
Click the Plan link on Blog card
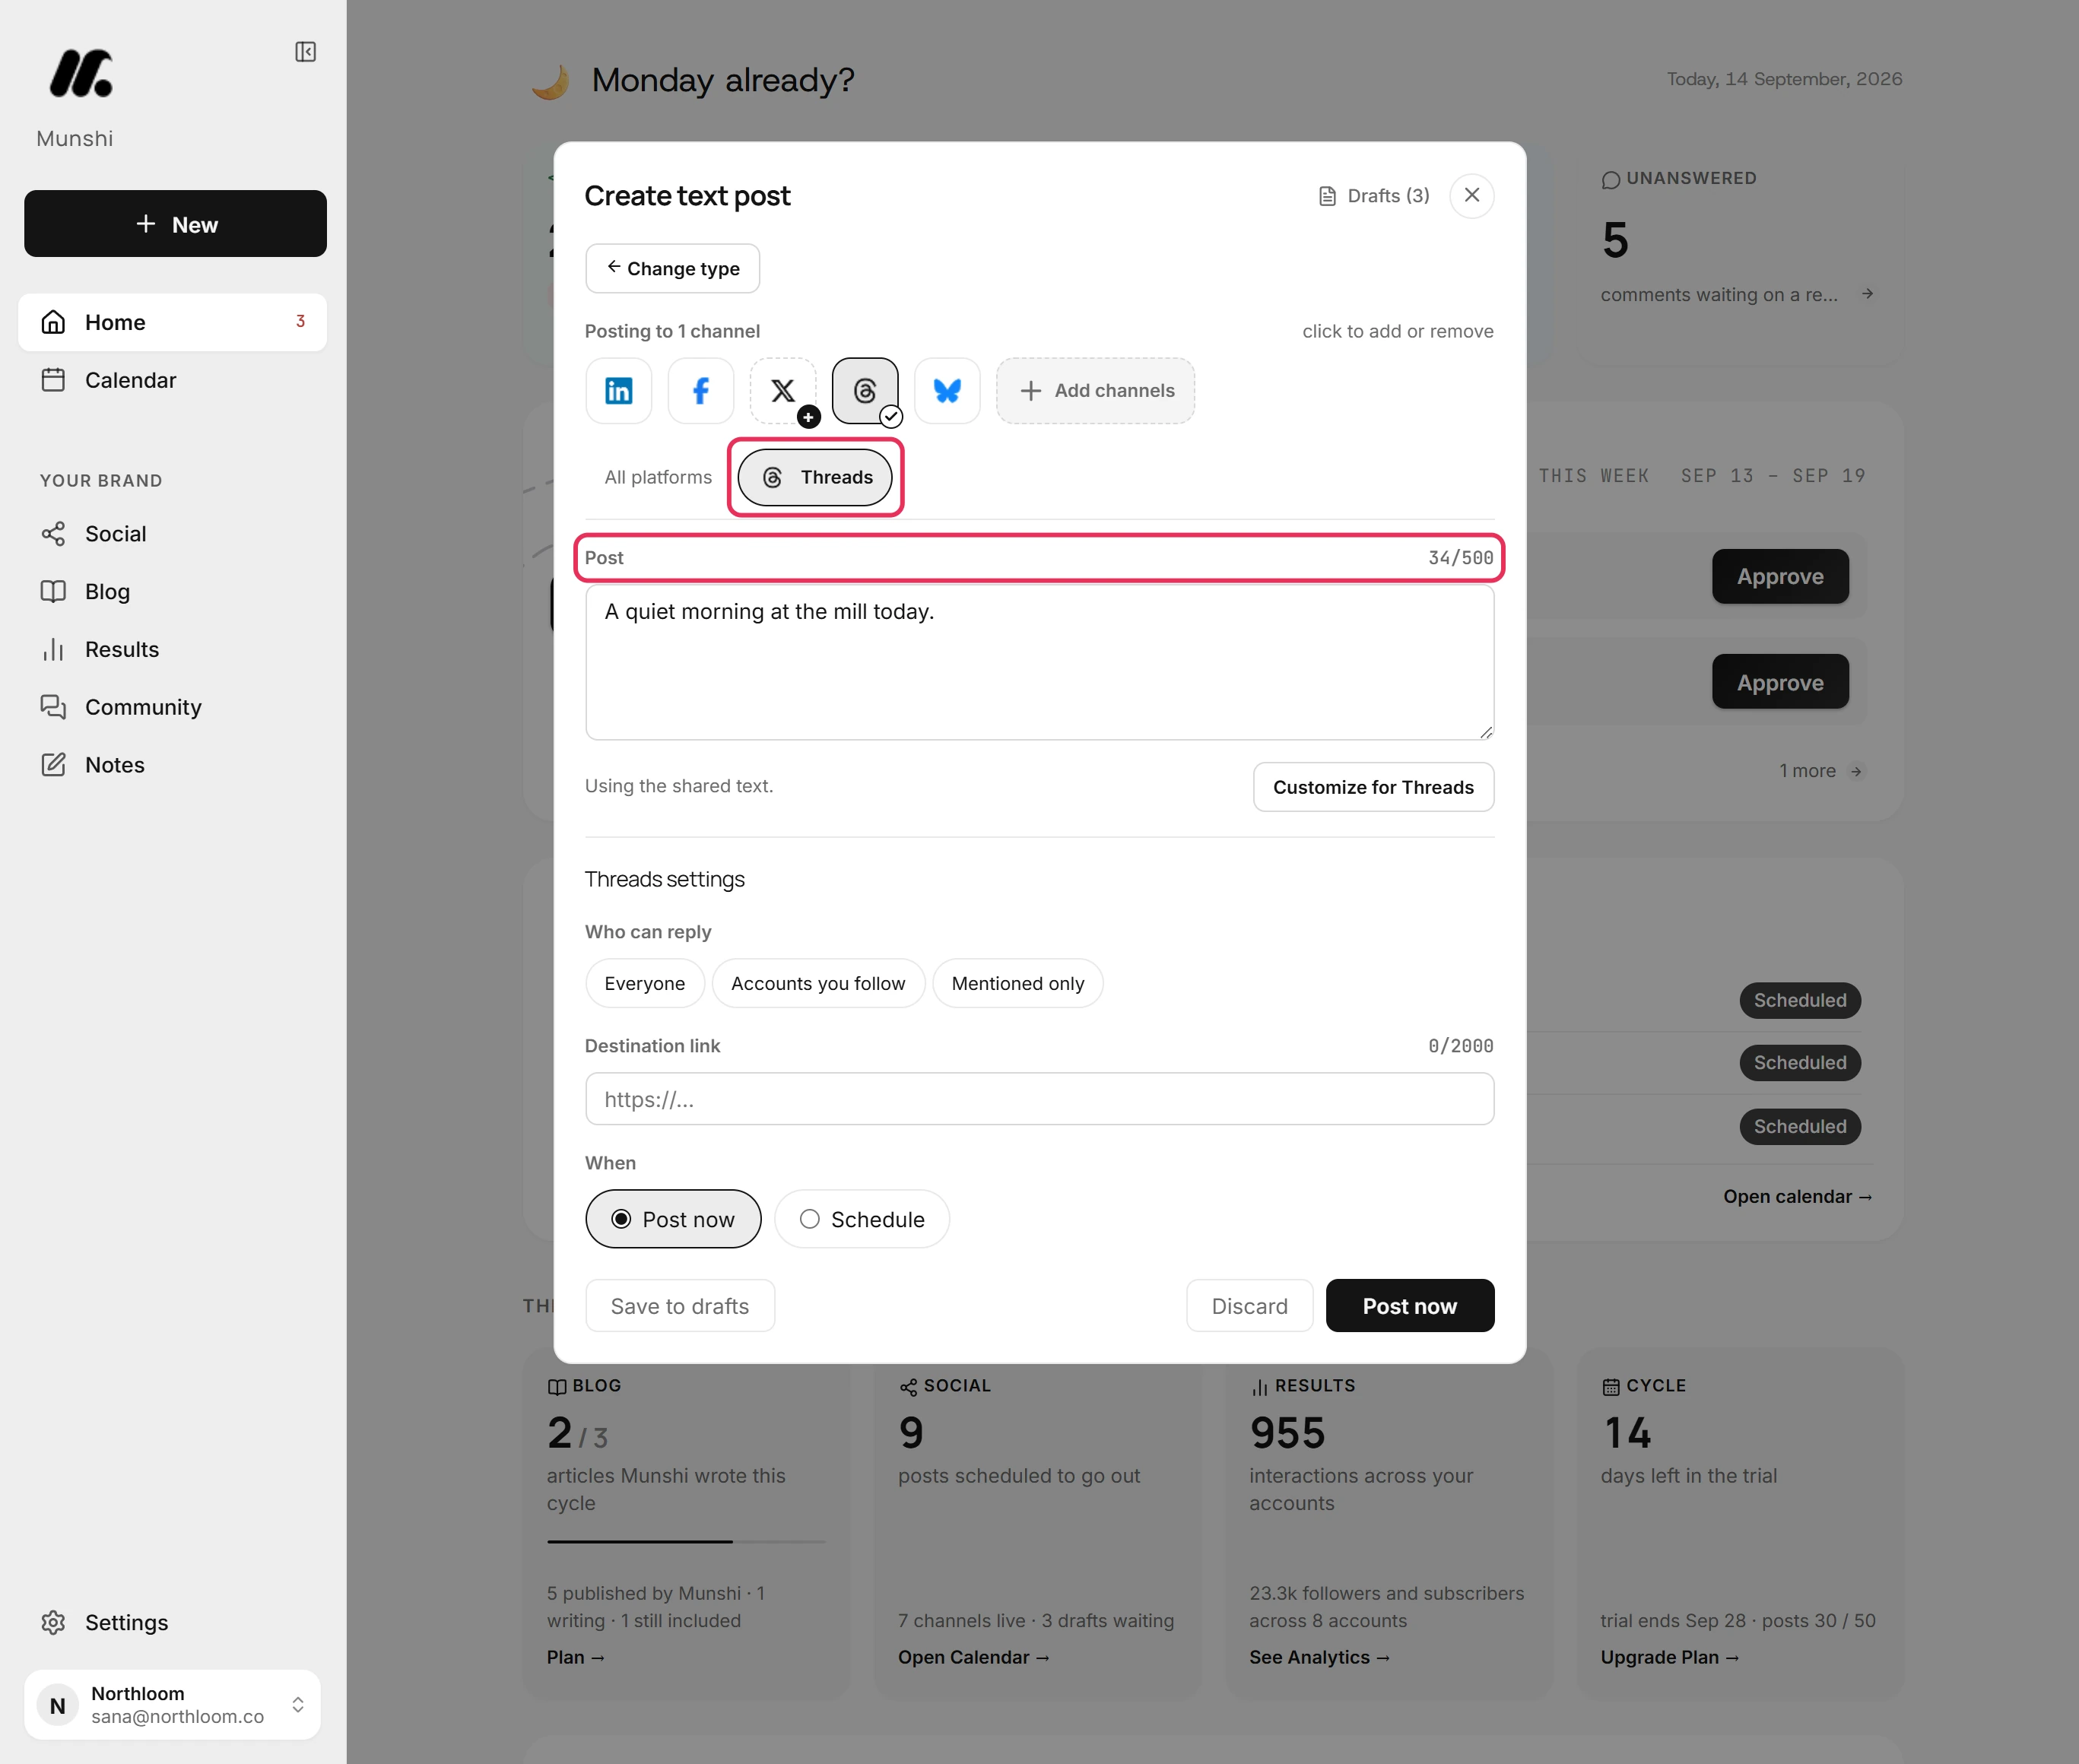(x=576, y=1657)
